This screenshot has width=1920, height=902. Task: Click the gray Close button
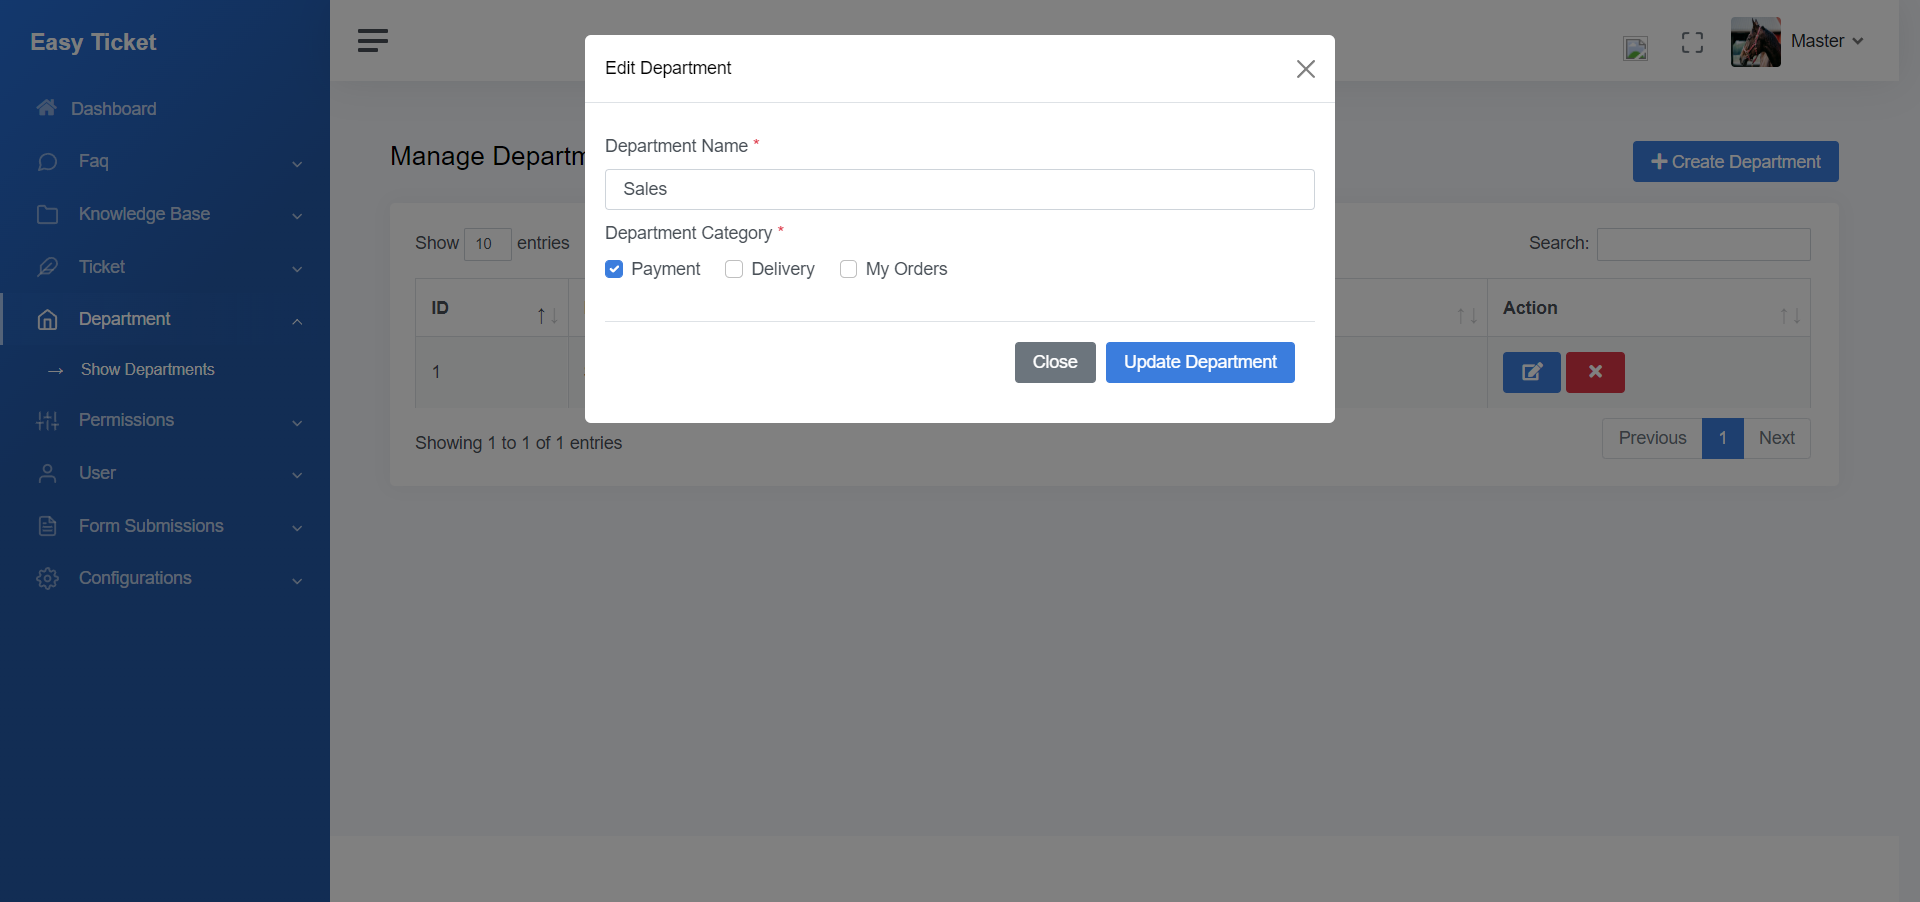[x=1054, y=362]
